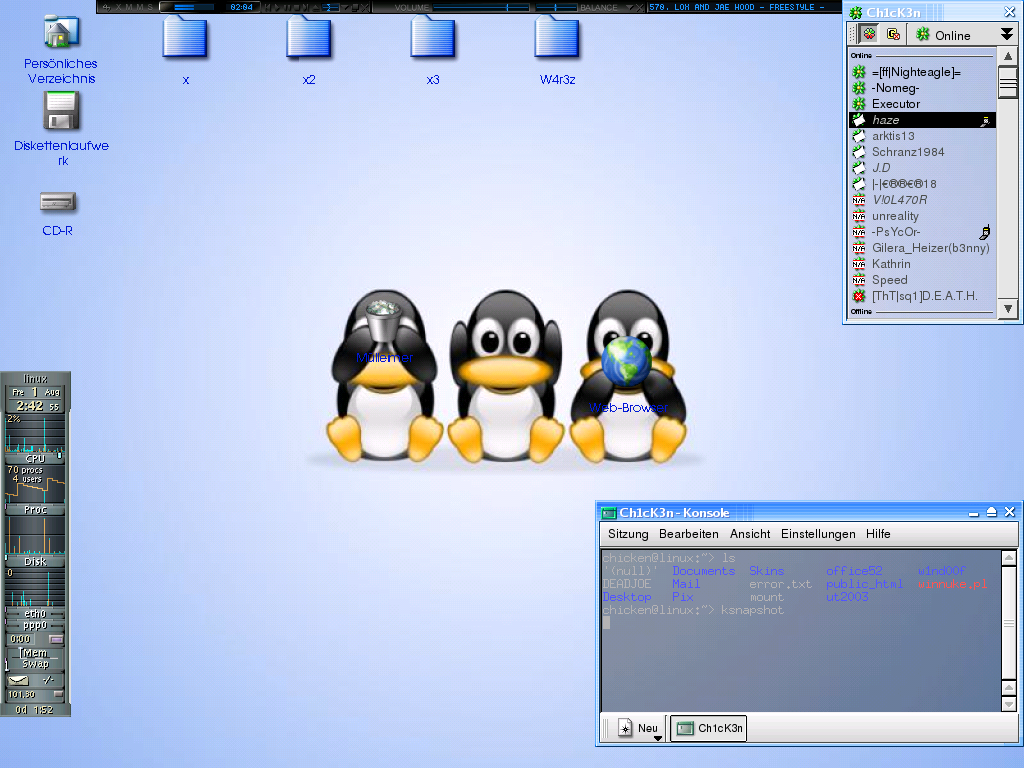Click the XMMS volume slider

pyautogui.click(x=481, y=7)
